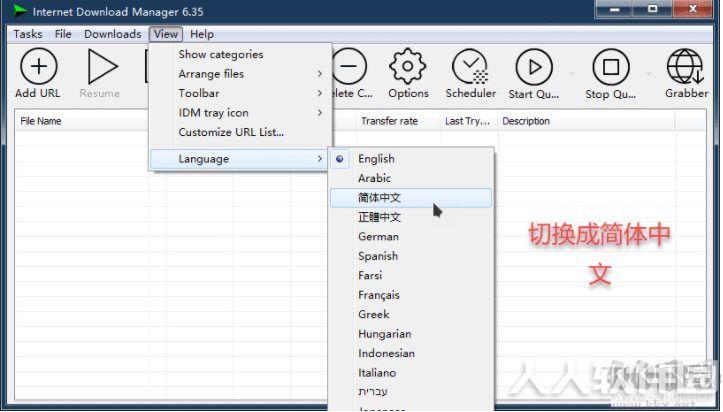The height and width of the screenshot is (412, 723).
Task: Click the IDM green logo in title bar
Action: coord(20,11)
